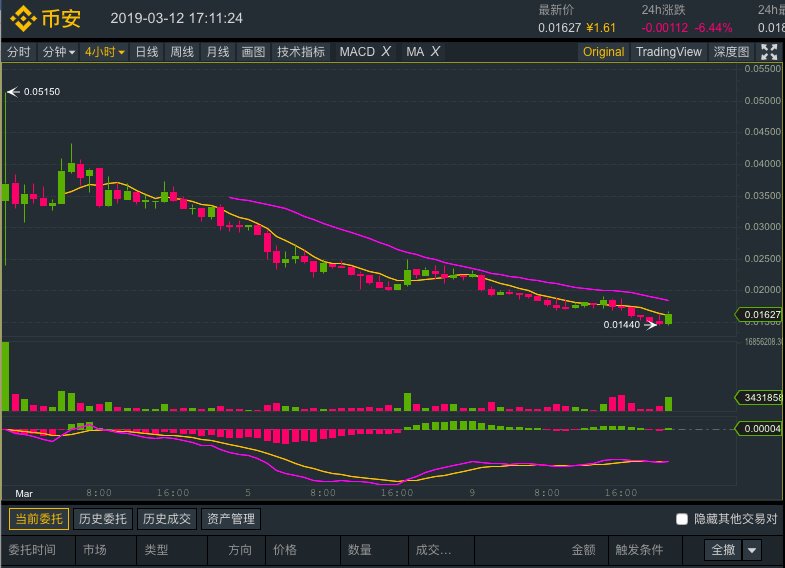785x568 pixels.
Task: Click the Mar date label on time axis
Action: (x=24, y=493)
